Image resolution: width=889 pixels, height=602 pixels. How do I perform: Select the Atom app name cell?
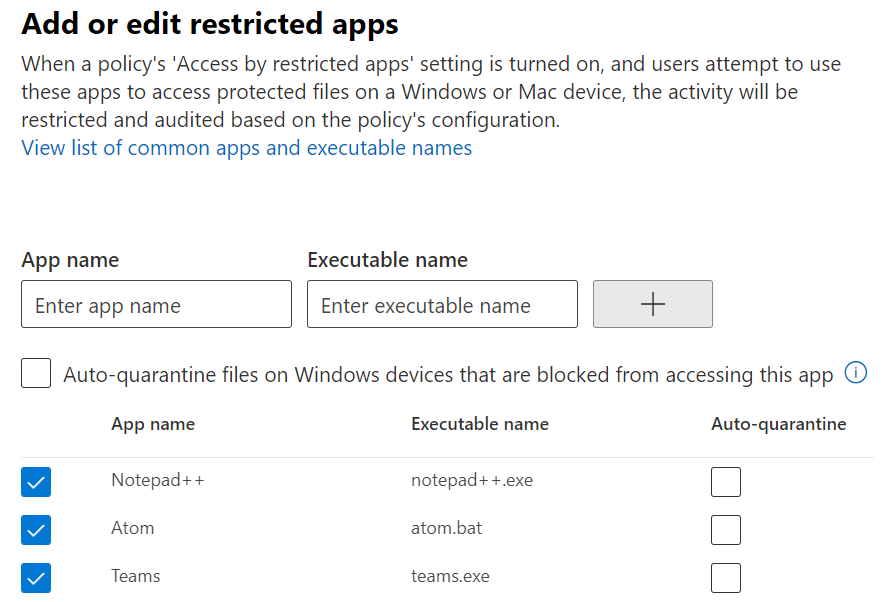coord(133,528)
